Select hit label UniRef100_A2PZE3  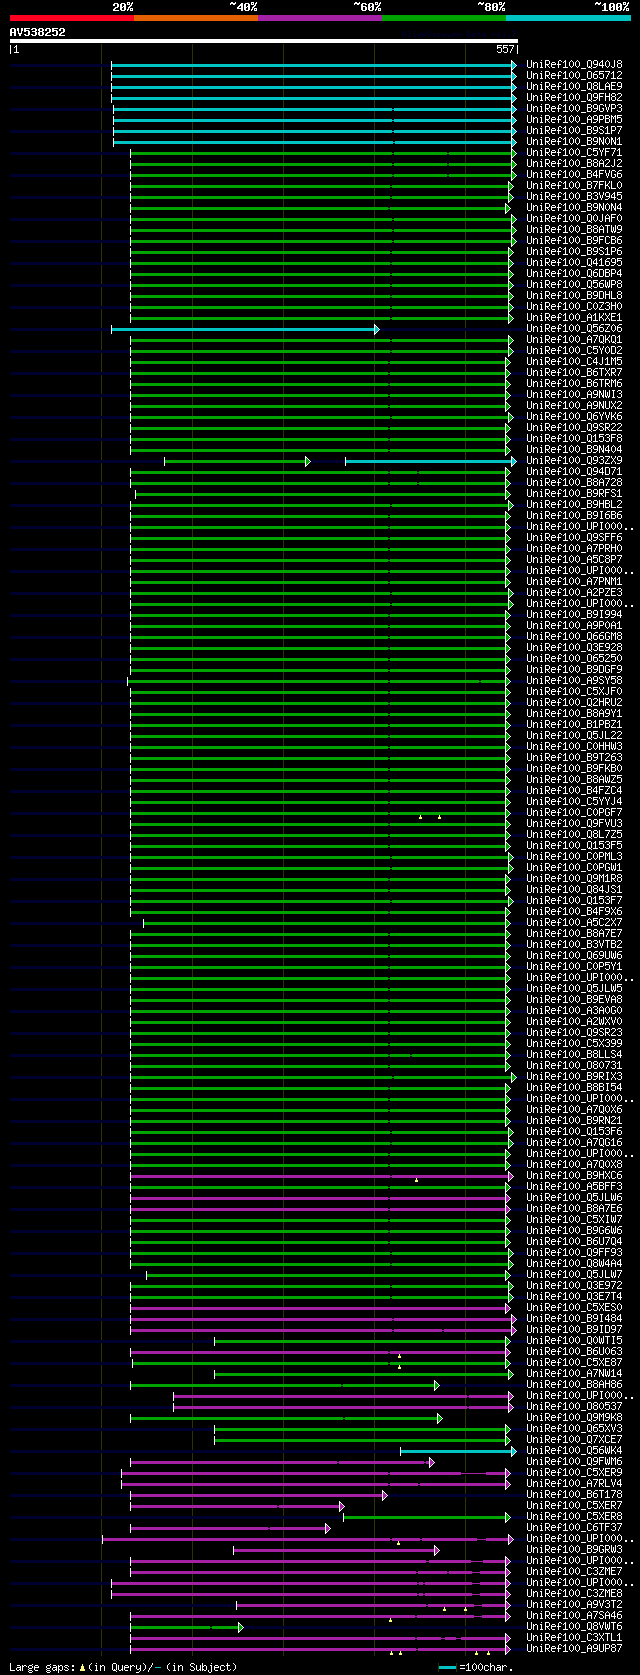[574, 592]
